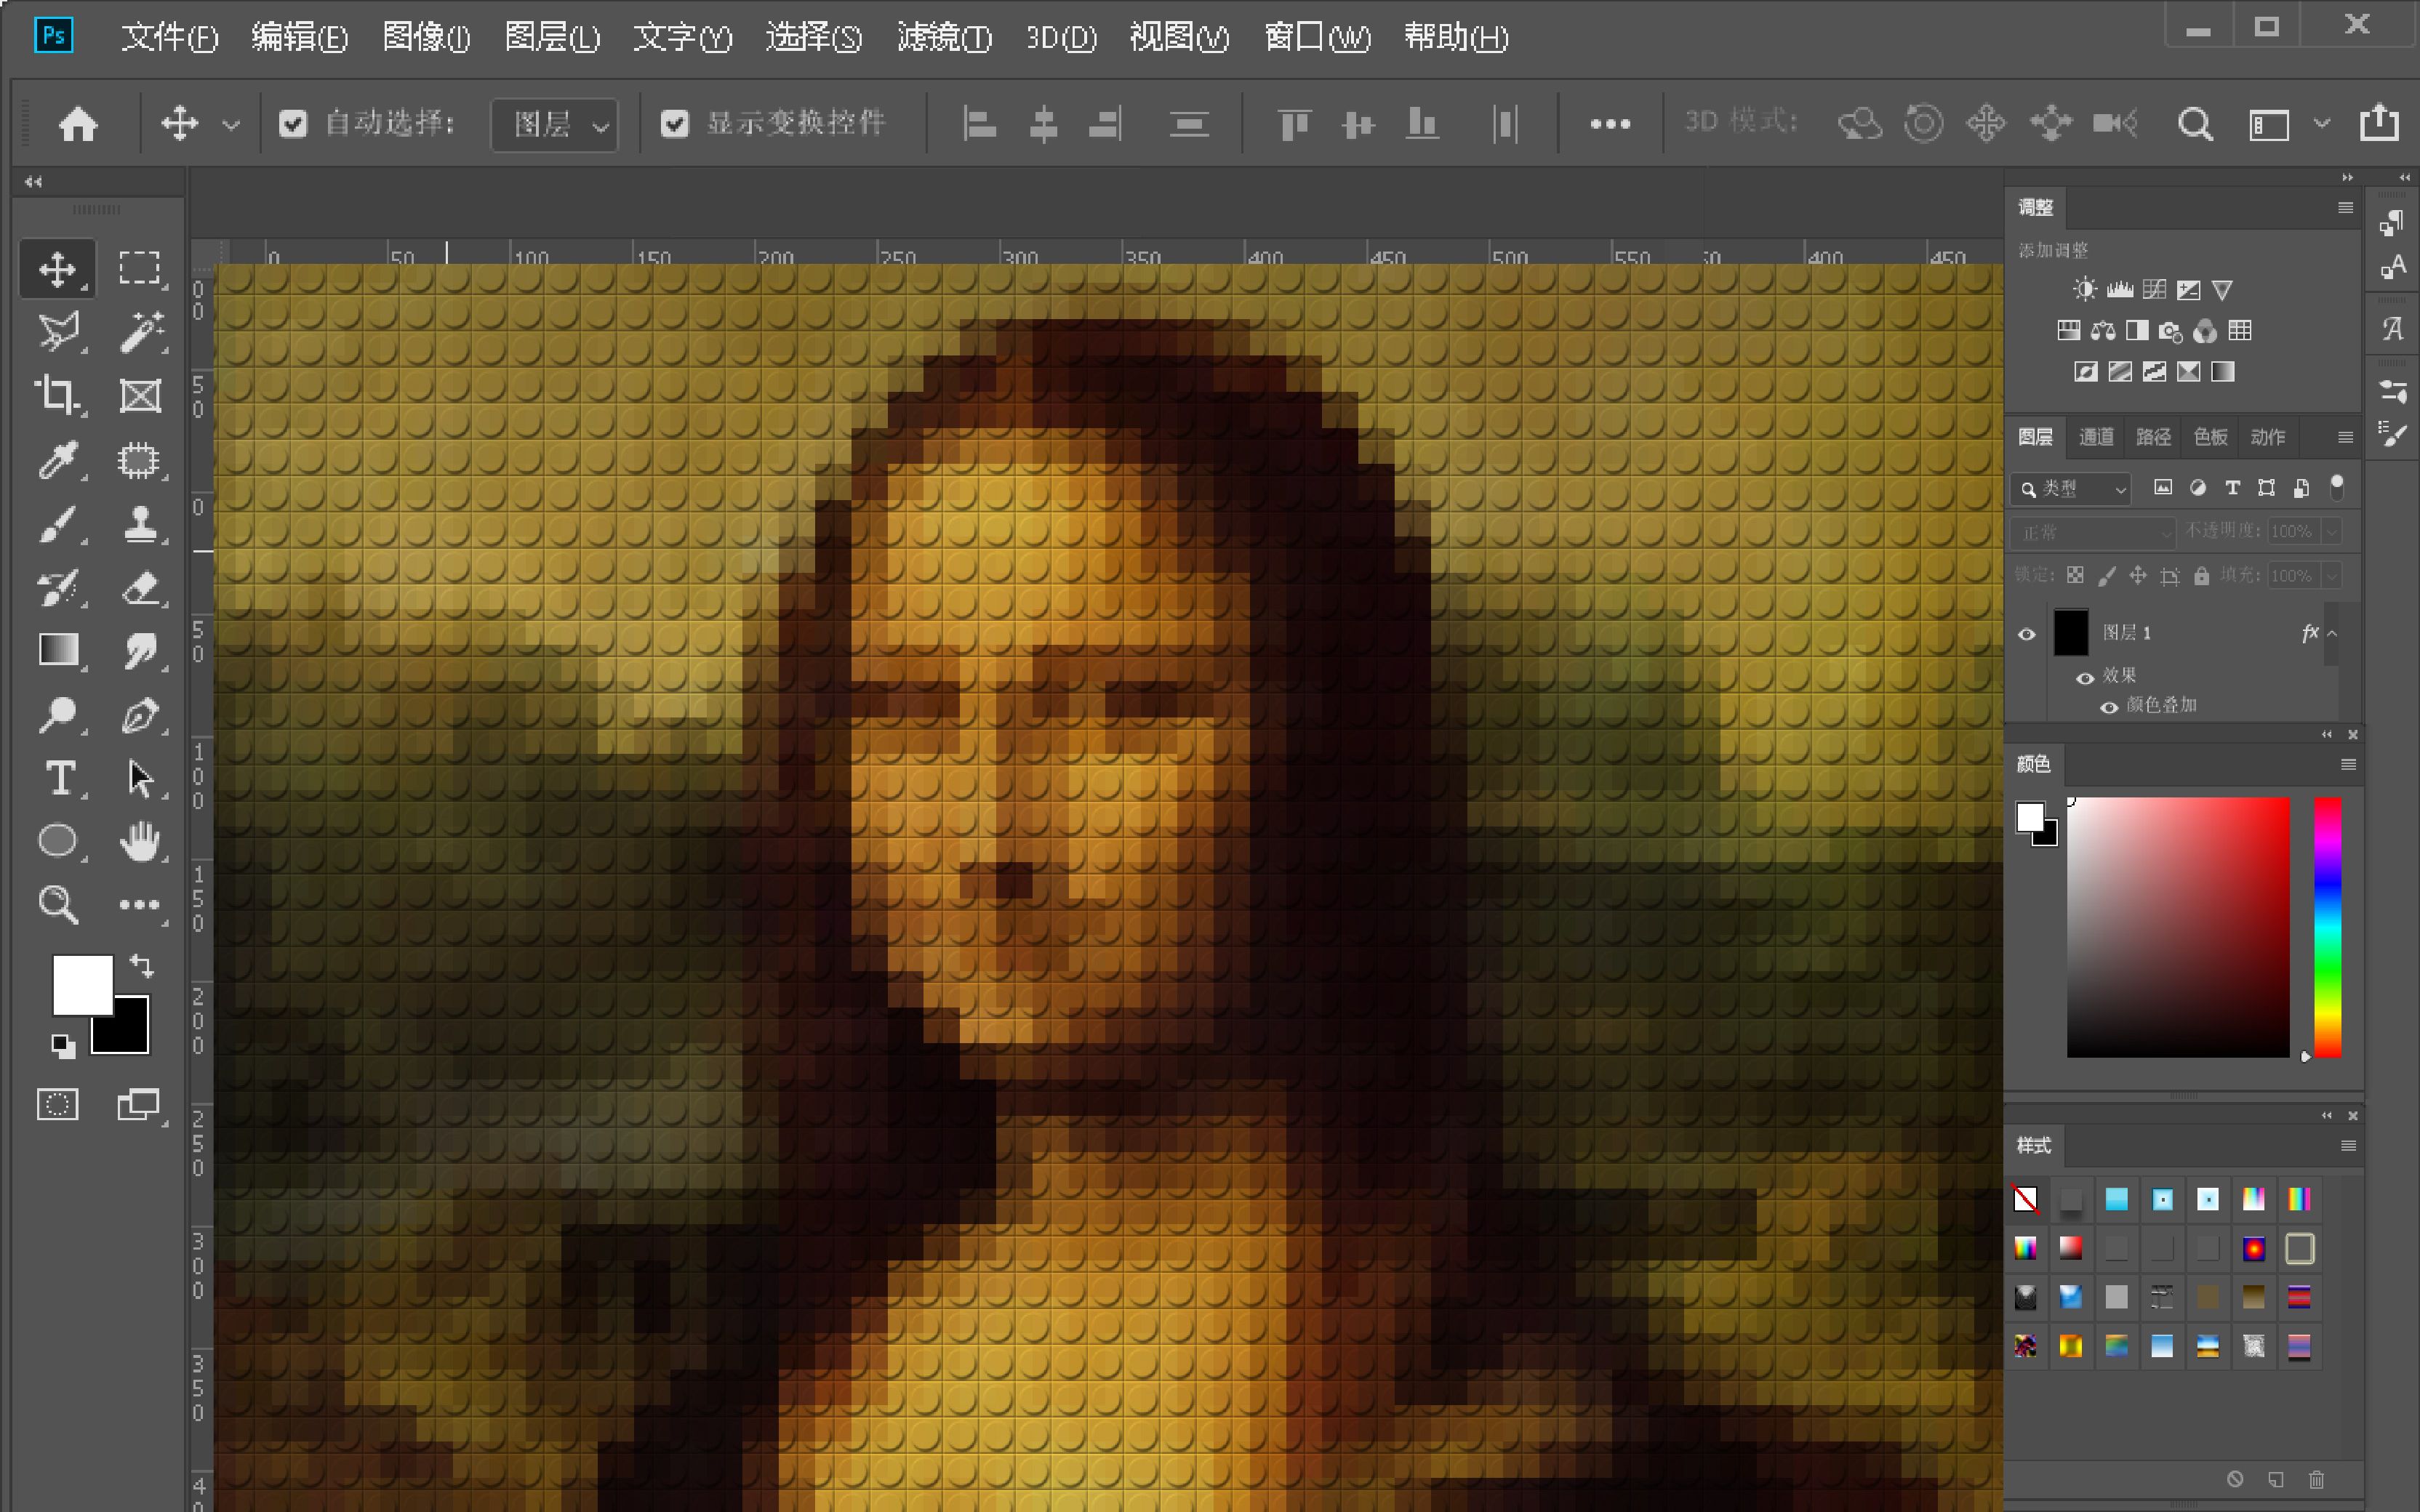The width and height of the screenshot is (2420, 1512).
Task: Click the hue spectrum slider in 颜色 panel
Action: 2327,926
